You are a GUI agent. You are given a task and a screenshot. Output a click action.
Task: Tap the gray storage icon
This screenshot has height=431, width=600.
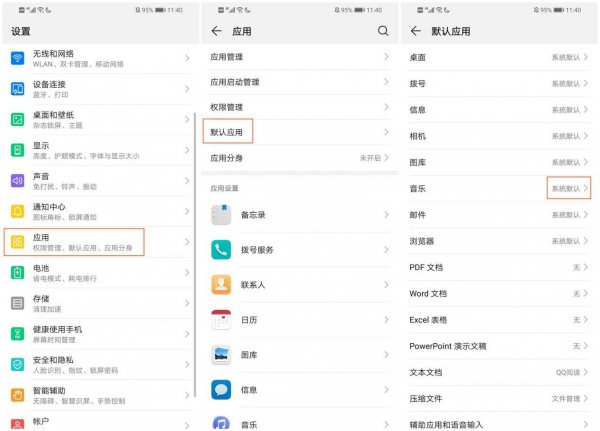[x=17, y=303]
